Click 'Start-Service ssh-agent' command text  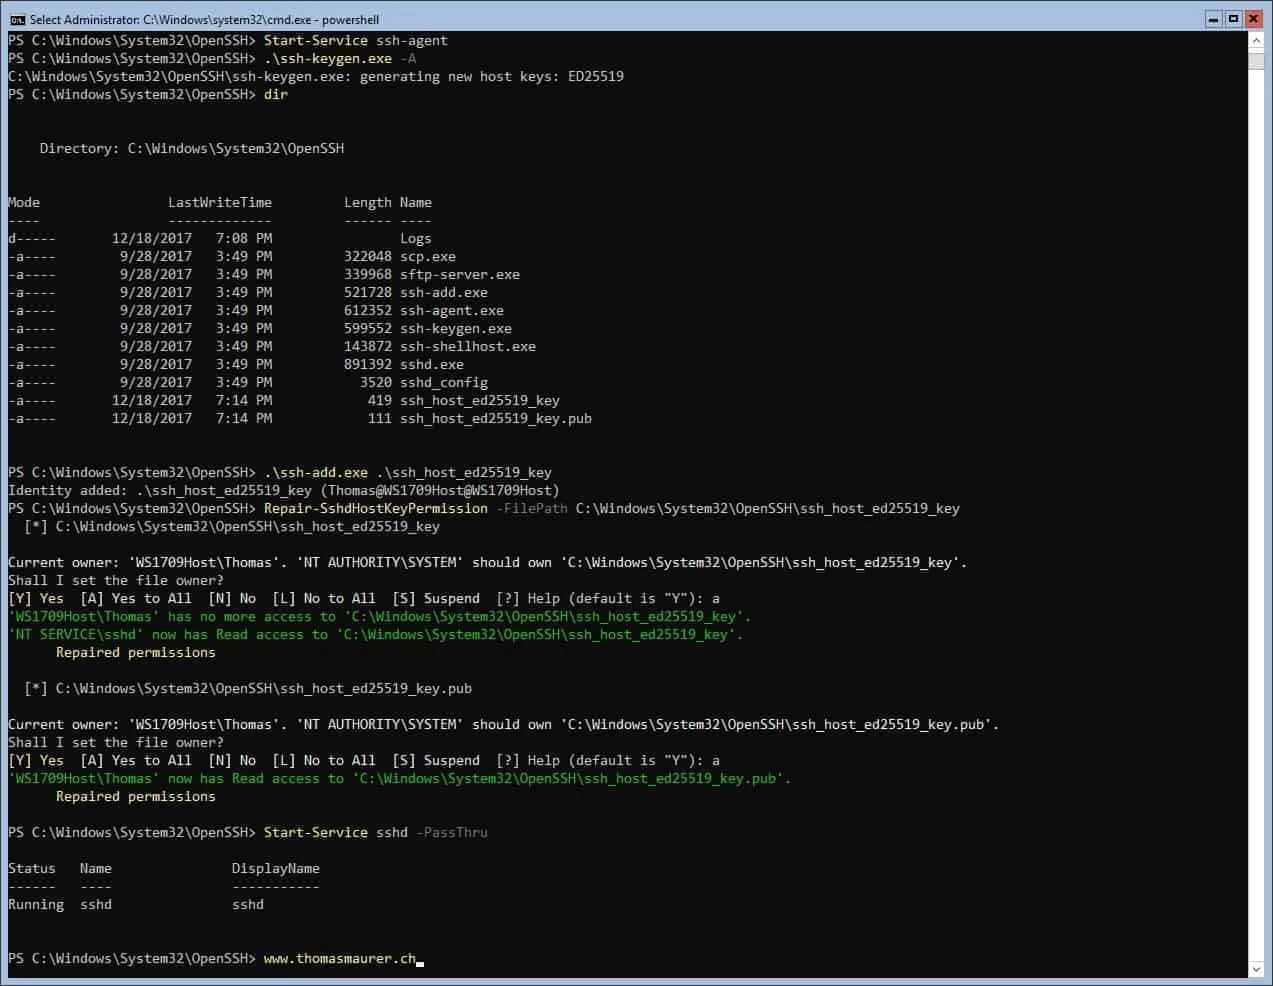(355, 41)
